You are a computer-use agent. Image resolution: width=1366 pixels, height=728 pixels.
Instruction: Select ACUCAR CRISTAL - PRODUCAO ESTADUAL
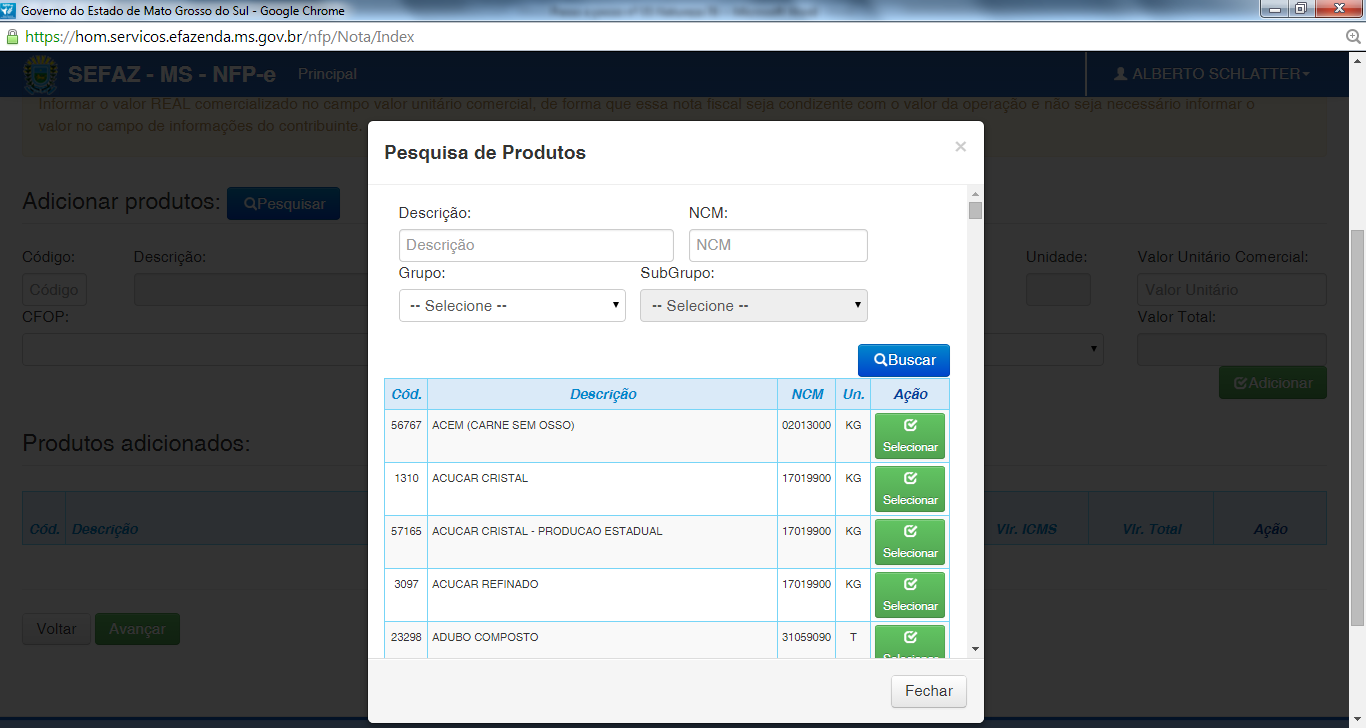point(910,542)
